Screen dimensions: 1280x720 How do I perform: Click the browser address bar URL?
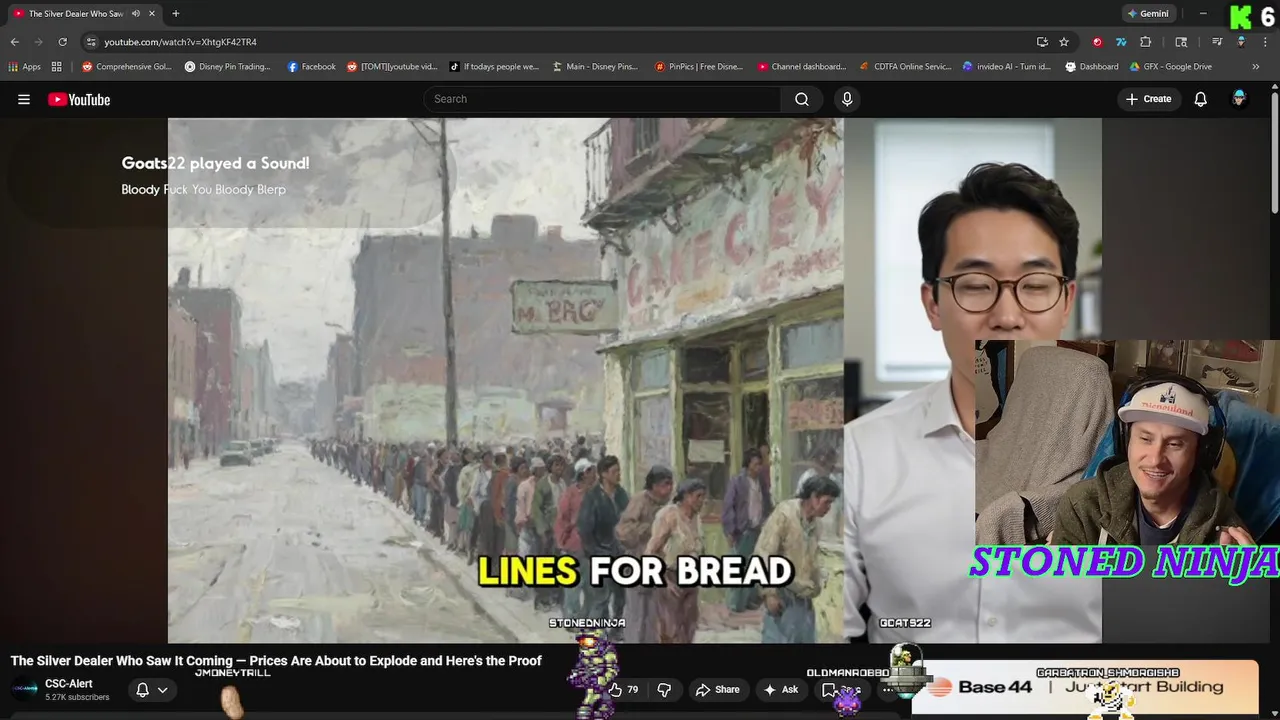coord(181,42)
